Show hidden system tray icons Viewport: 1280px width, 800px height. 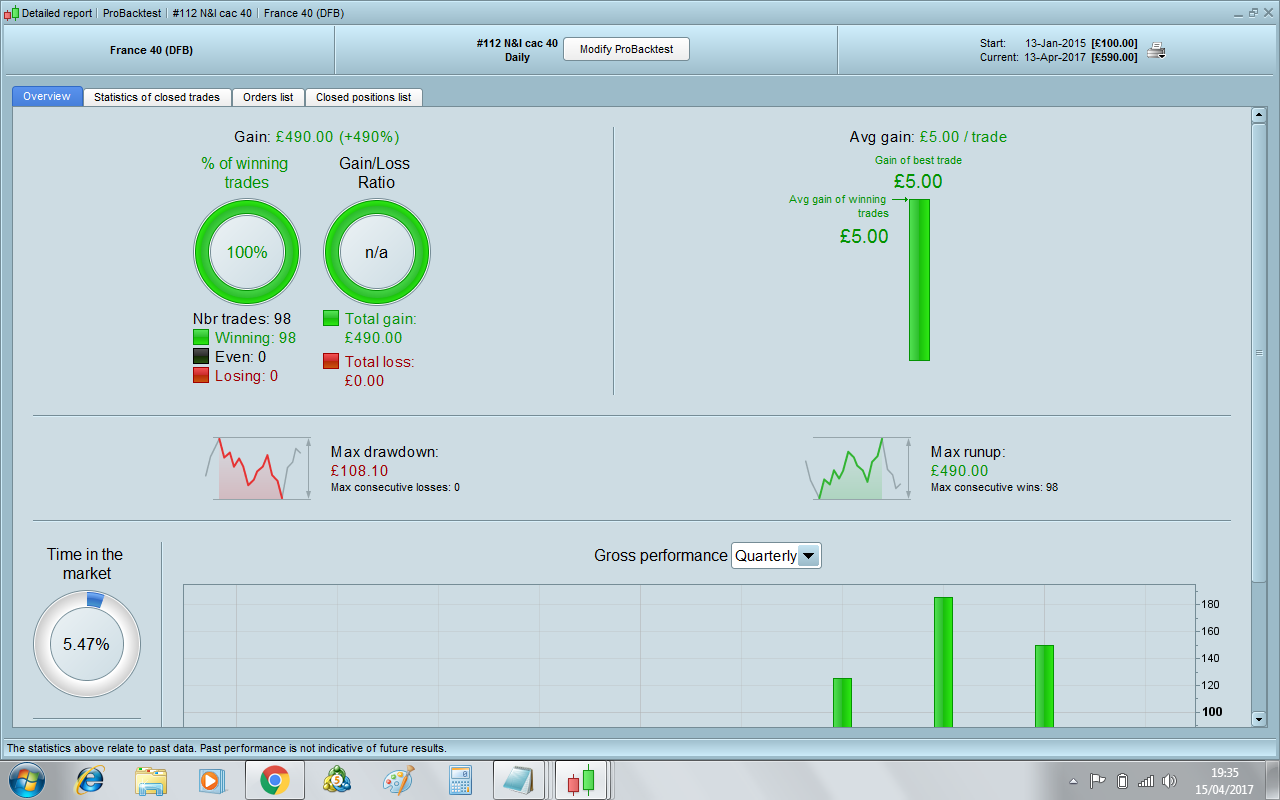pos(1073,781)
